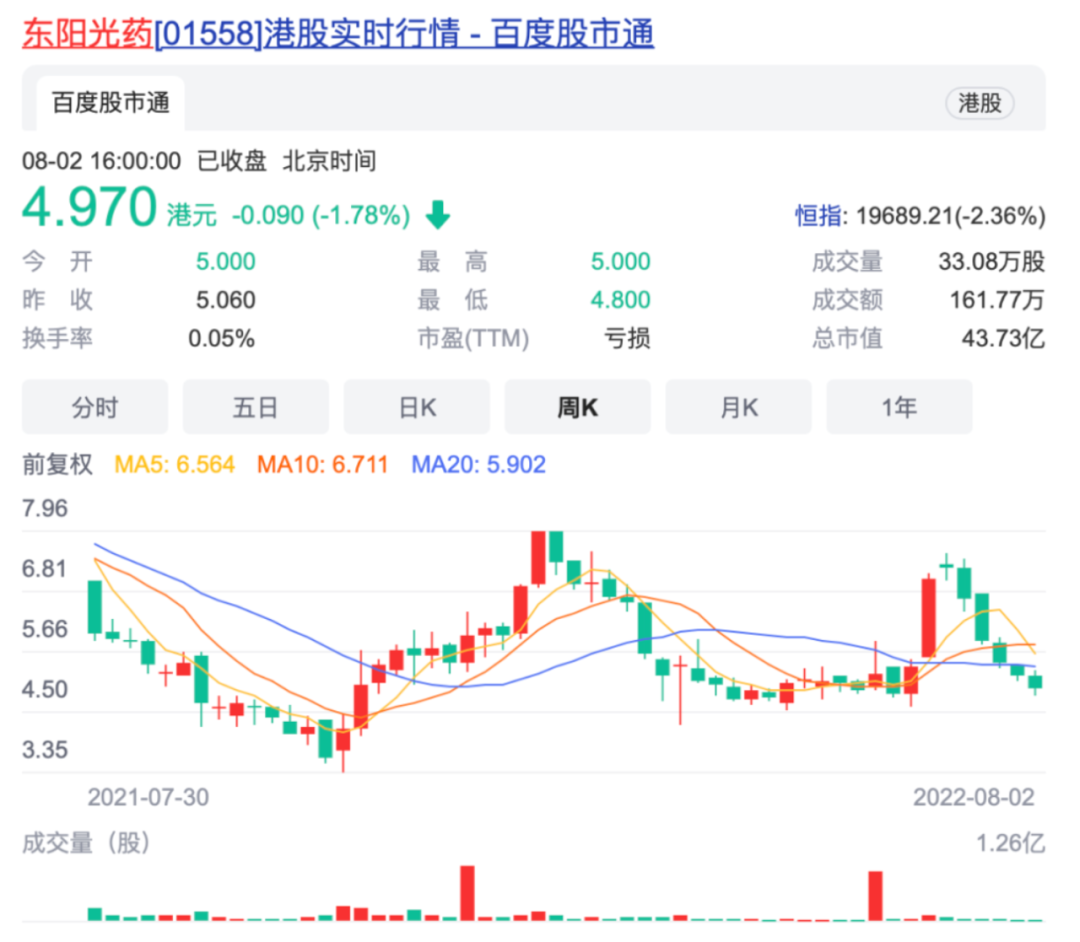
Task: Switch to the 五日 chart view
Action: pos(255,407)
